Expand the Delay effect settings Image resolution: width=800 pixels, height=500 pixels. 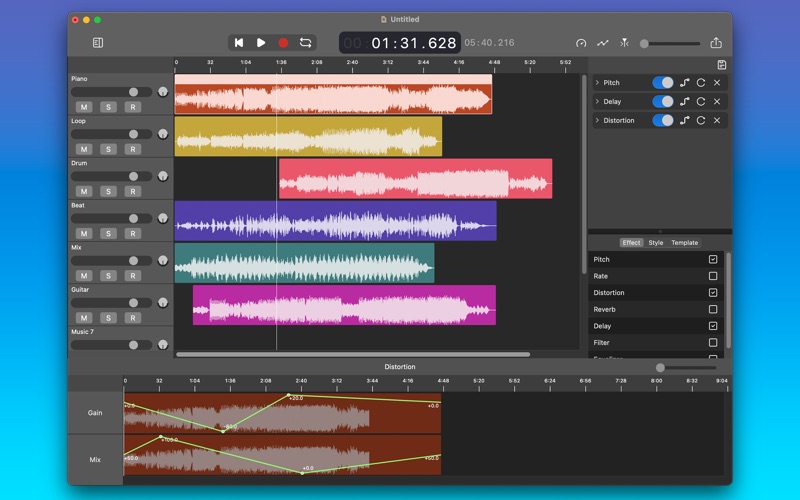pos(597,101)
